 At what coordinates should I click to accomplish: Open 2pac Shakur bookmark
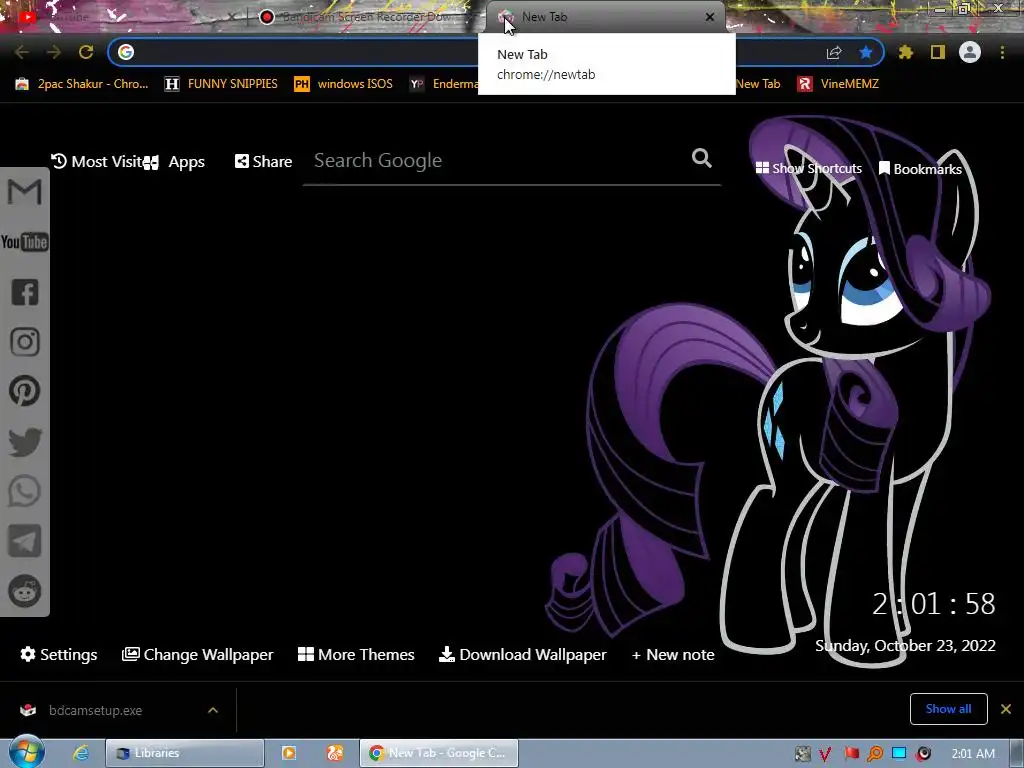[82, 84]
